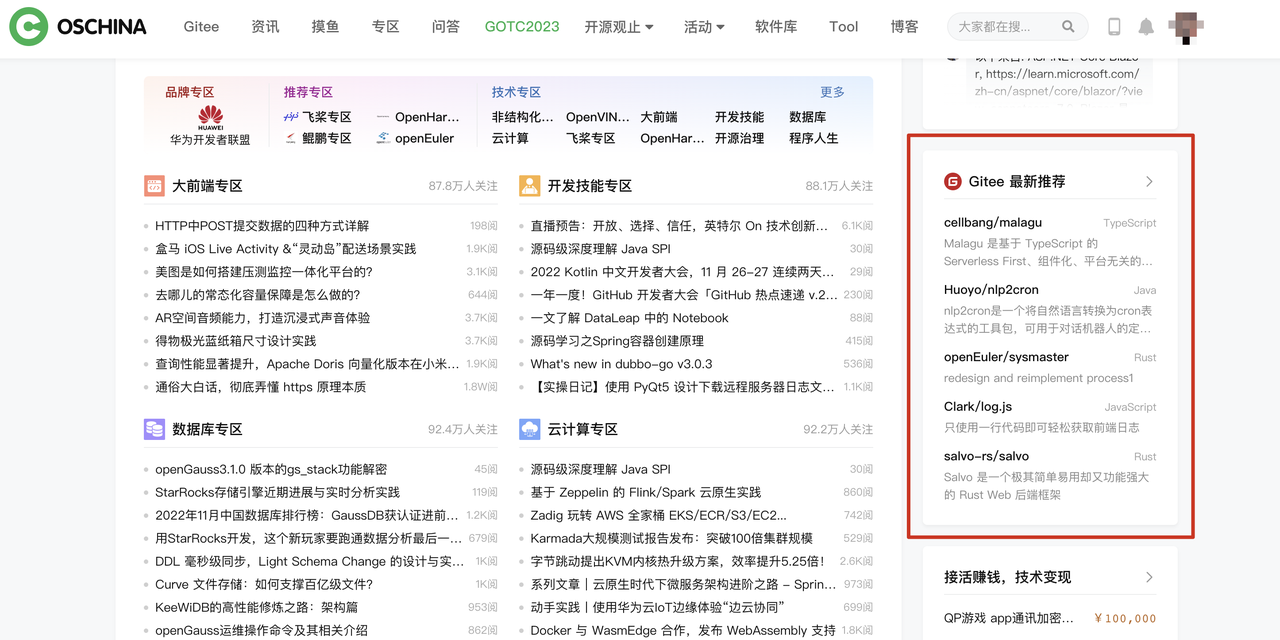The height and width of the screenshot is (640, 1280).
Task: Click the Huawei developer alliance logo
Action: (210, 117)
